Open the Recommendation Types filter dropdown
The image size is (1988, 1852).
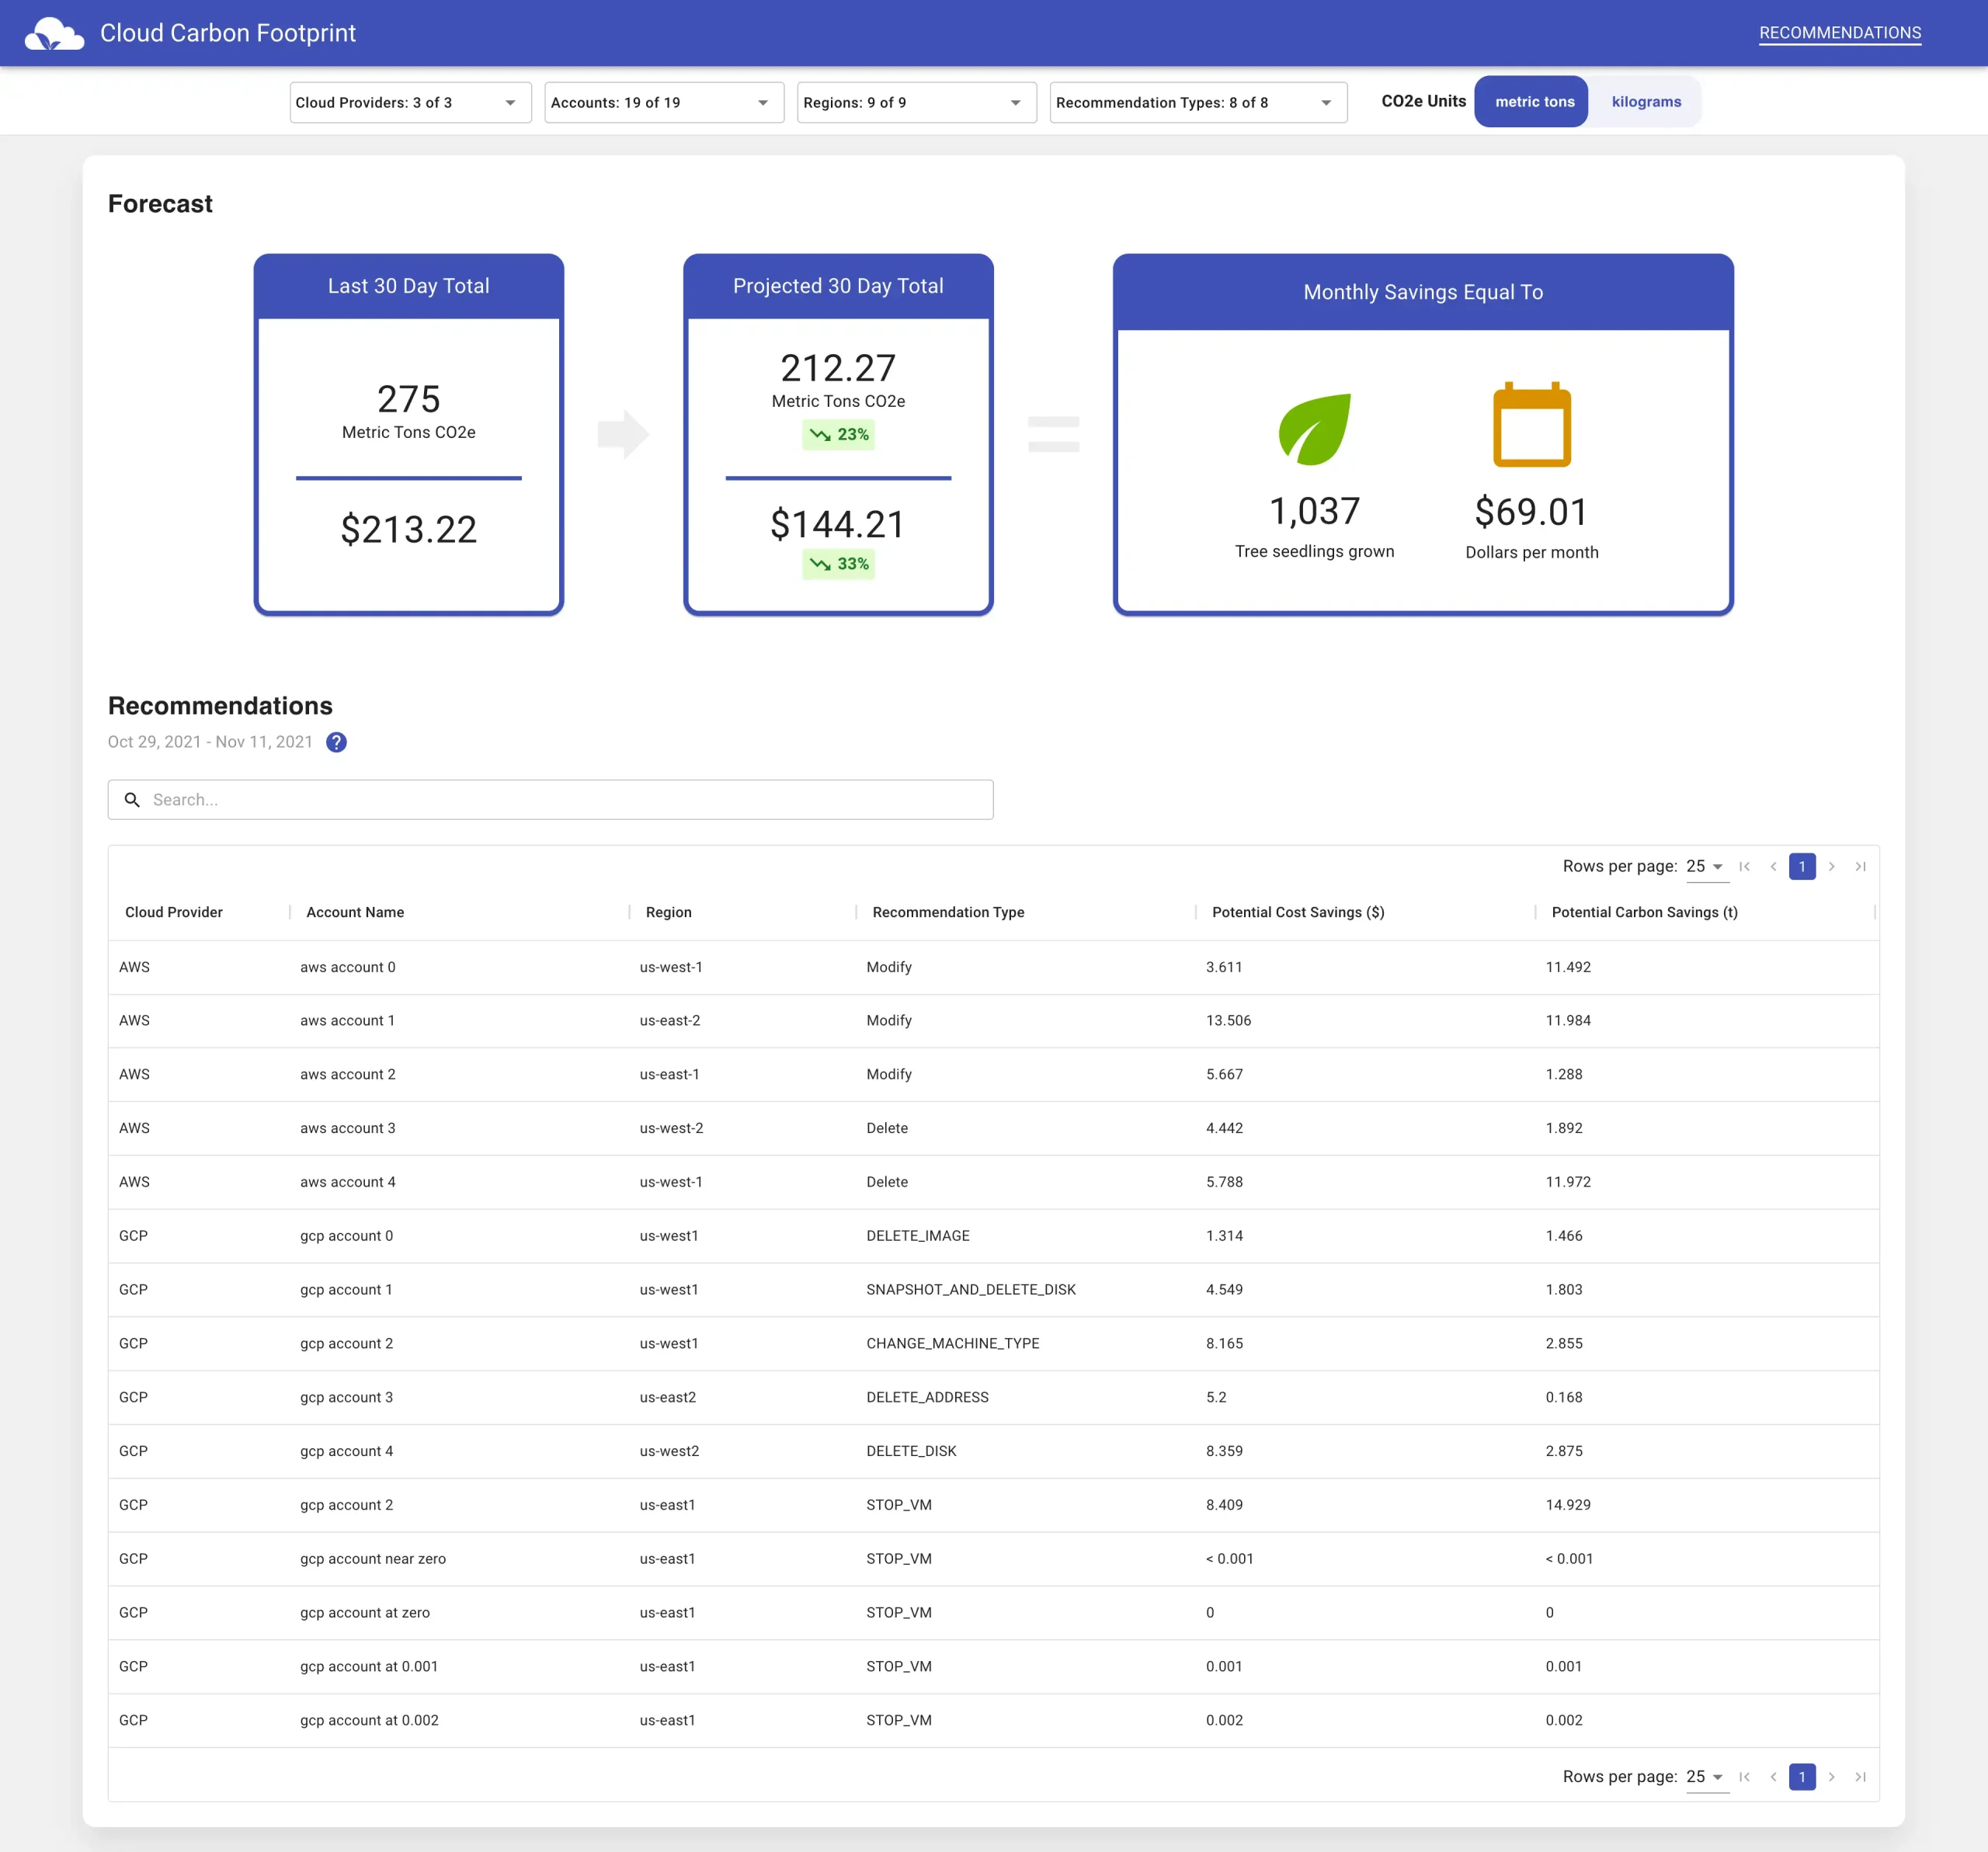tap(1197, 103)
